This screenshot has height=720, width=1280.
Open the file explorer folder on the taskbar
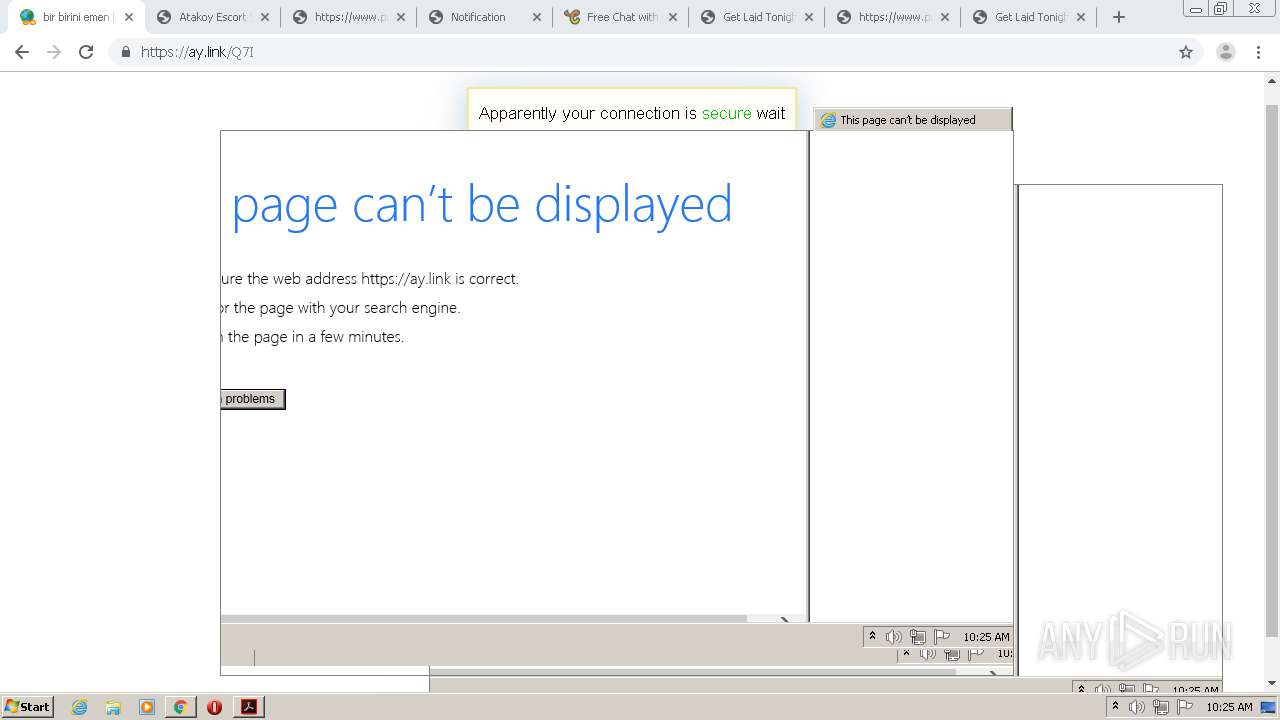coord(113,707)
